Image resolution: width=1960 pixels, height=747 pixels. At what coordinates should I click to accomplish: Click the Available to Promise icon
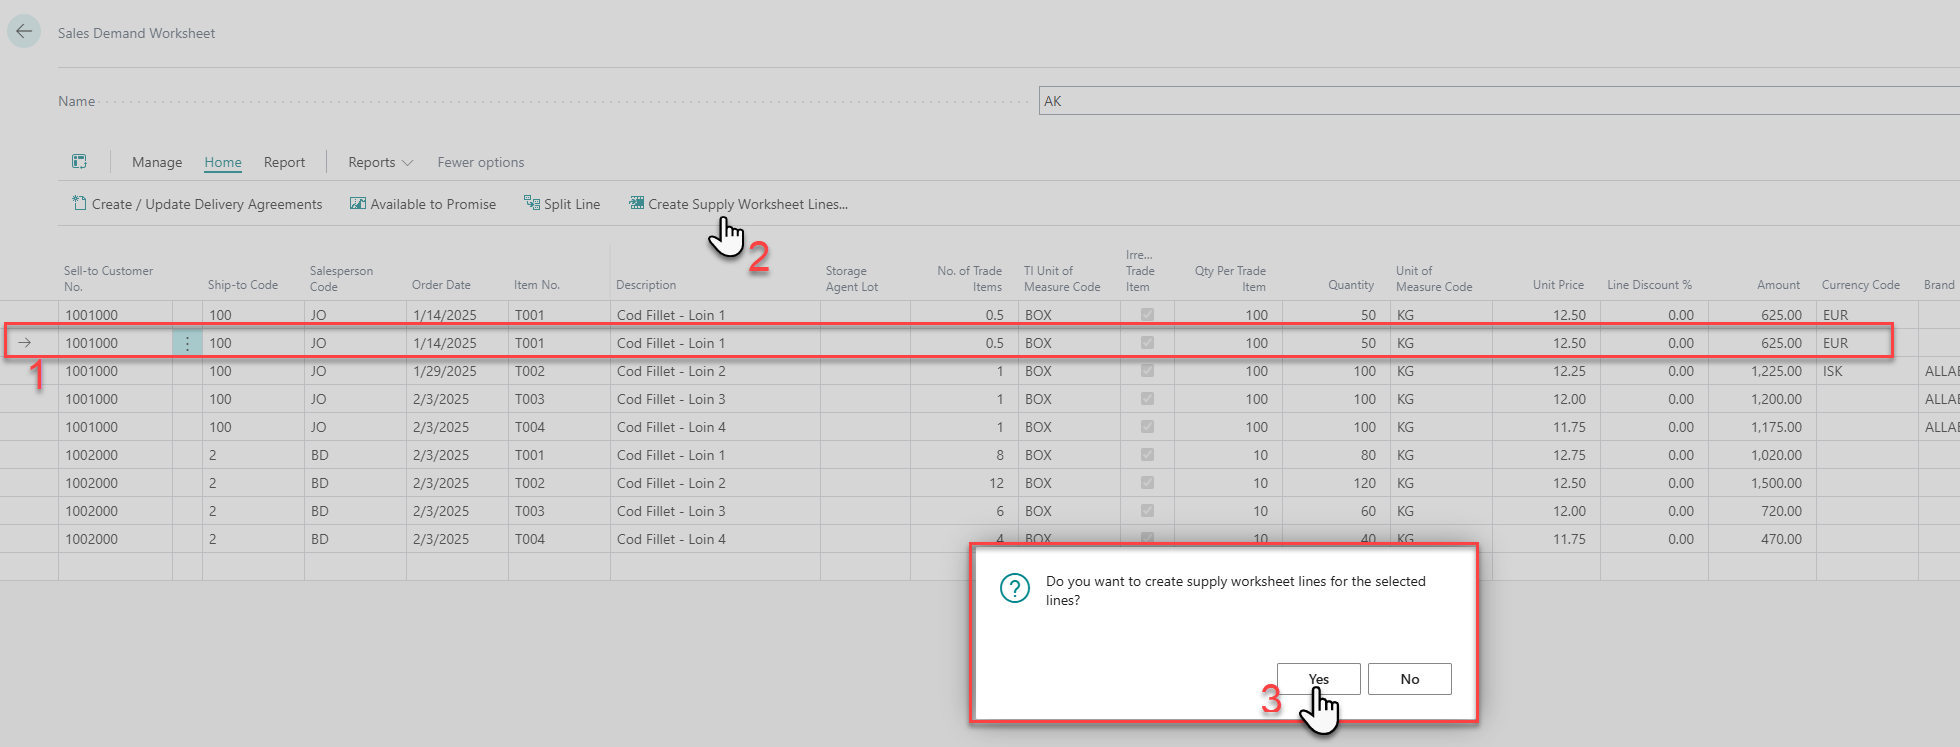coord(357,204)
